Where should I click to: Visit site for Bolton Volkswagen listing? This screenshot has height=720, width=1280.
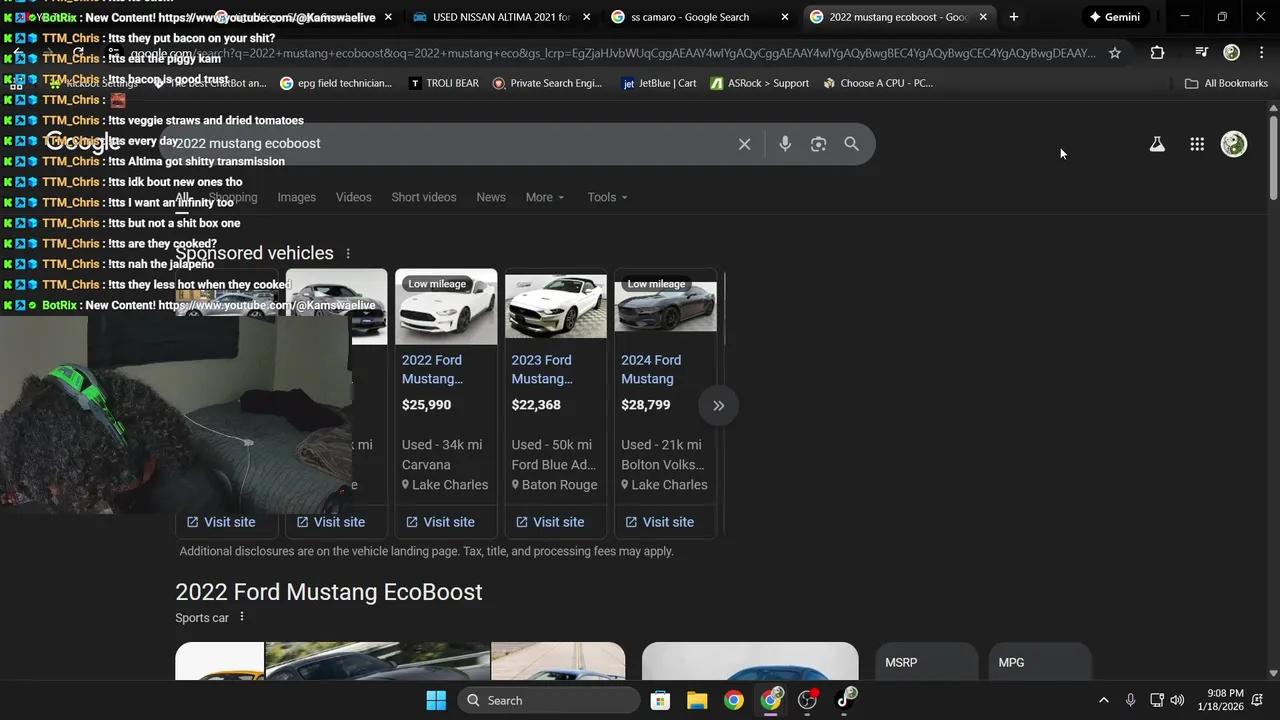tap(659, 522)
